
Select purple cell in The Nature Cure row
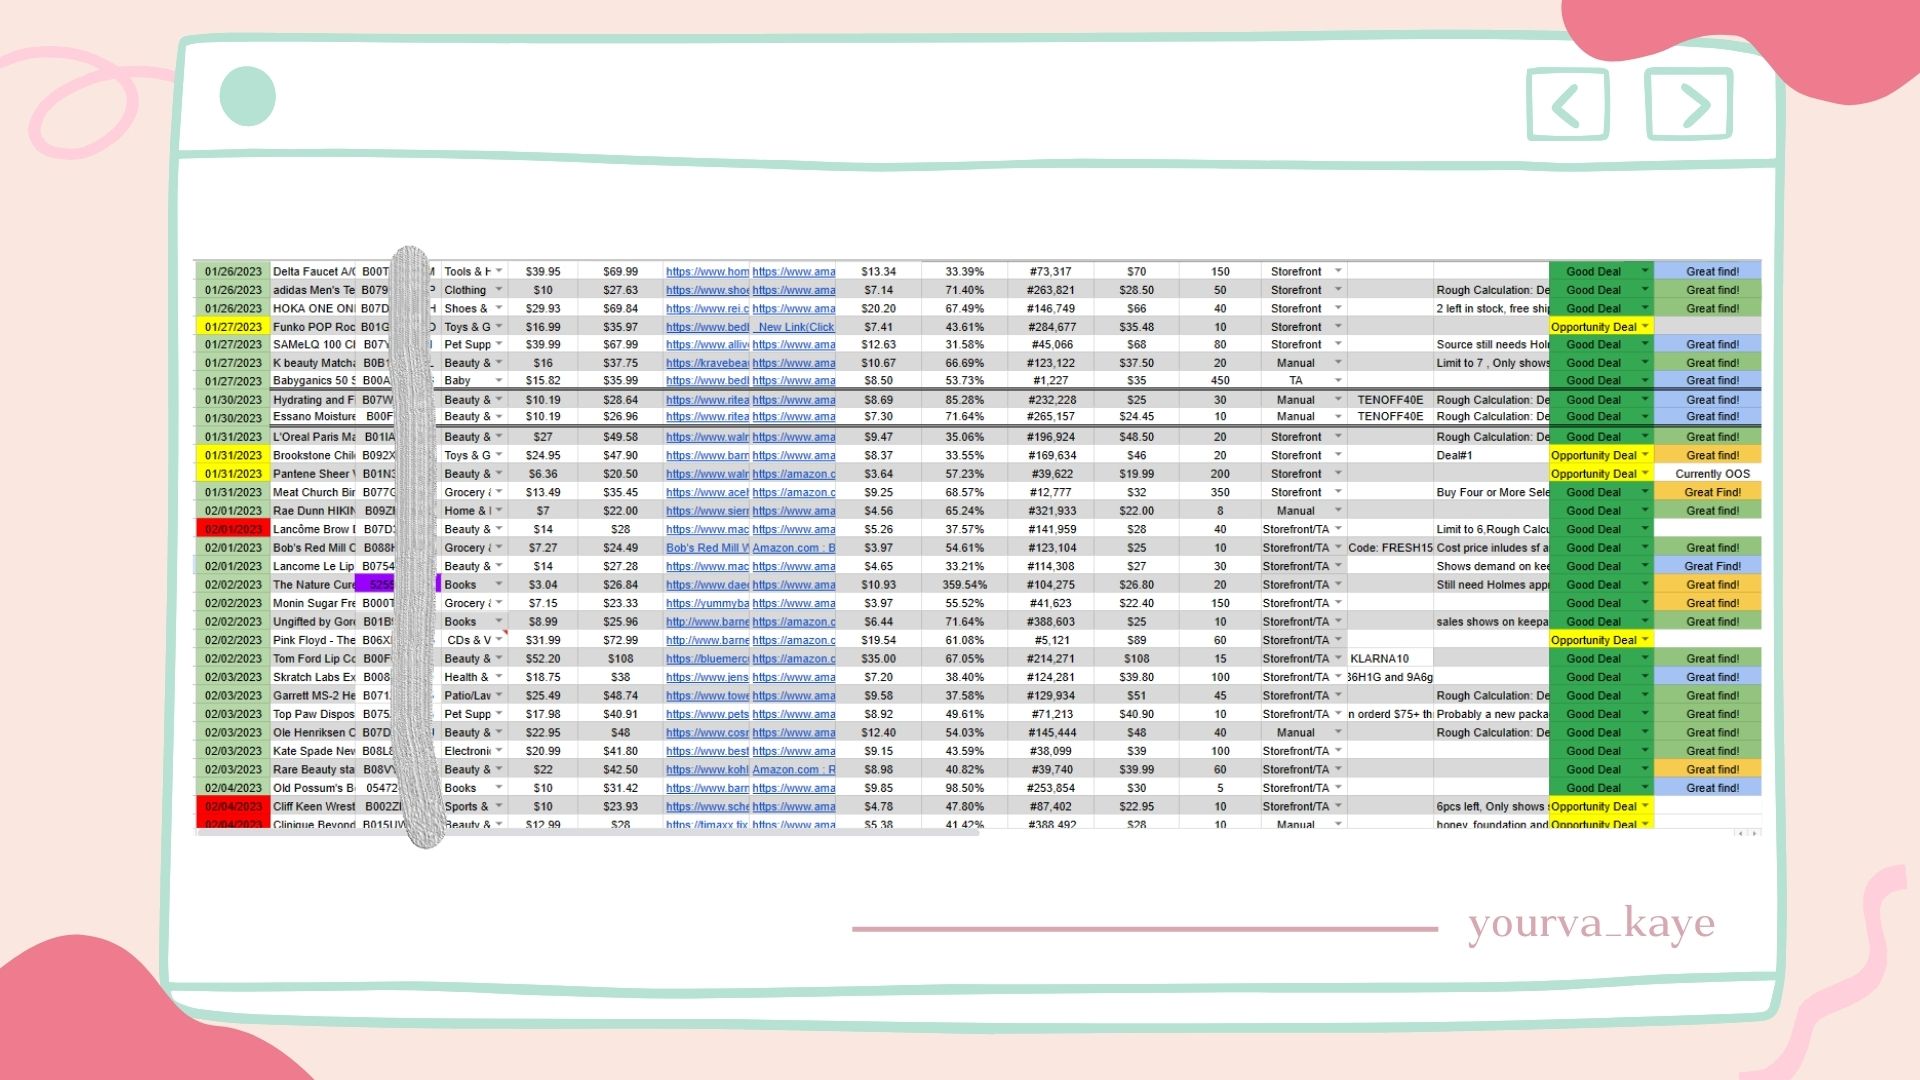(x=398, y=585)
